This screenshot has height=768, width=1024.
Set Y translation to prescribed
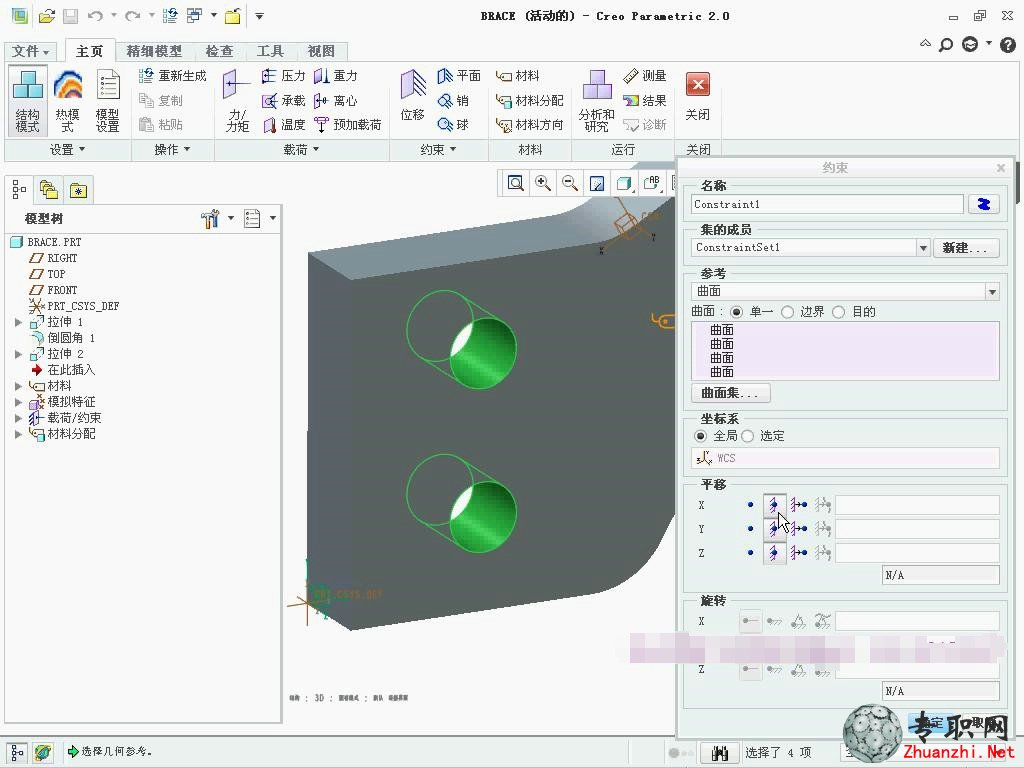(799, 529)
